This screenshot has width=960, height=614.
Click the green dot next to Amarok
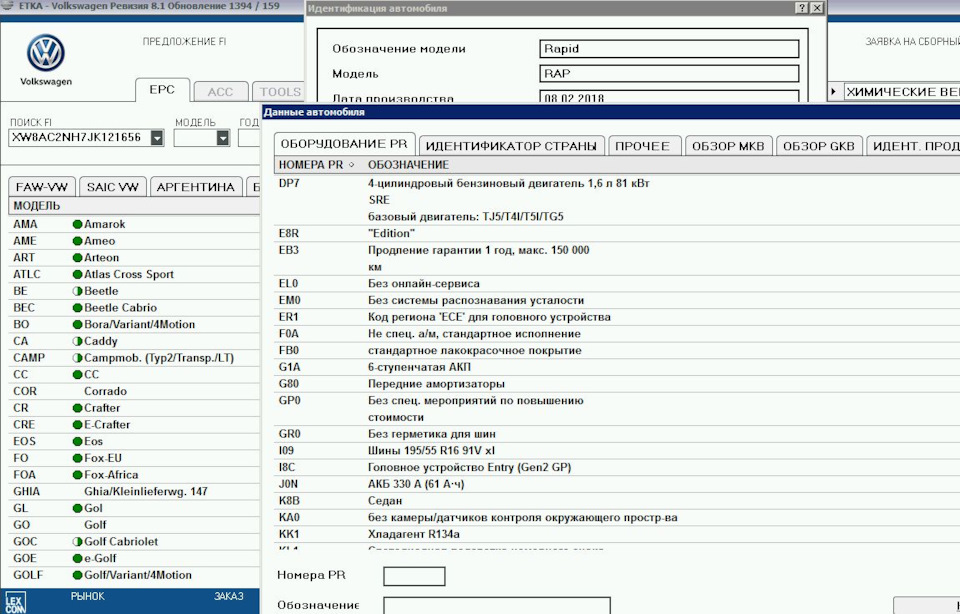[x=77, y=225]
